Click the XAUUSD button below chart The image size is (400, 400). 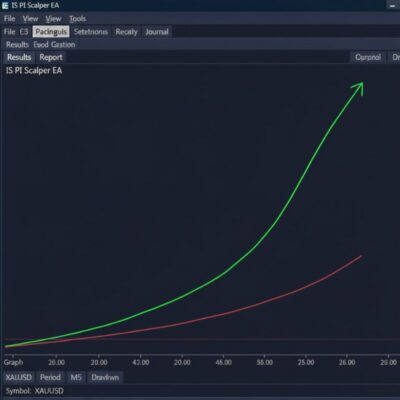pos(19,377)
